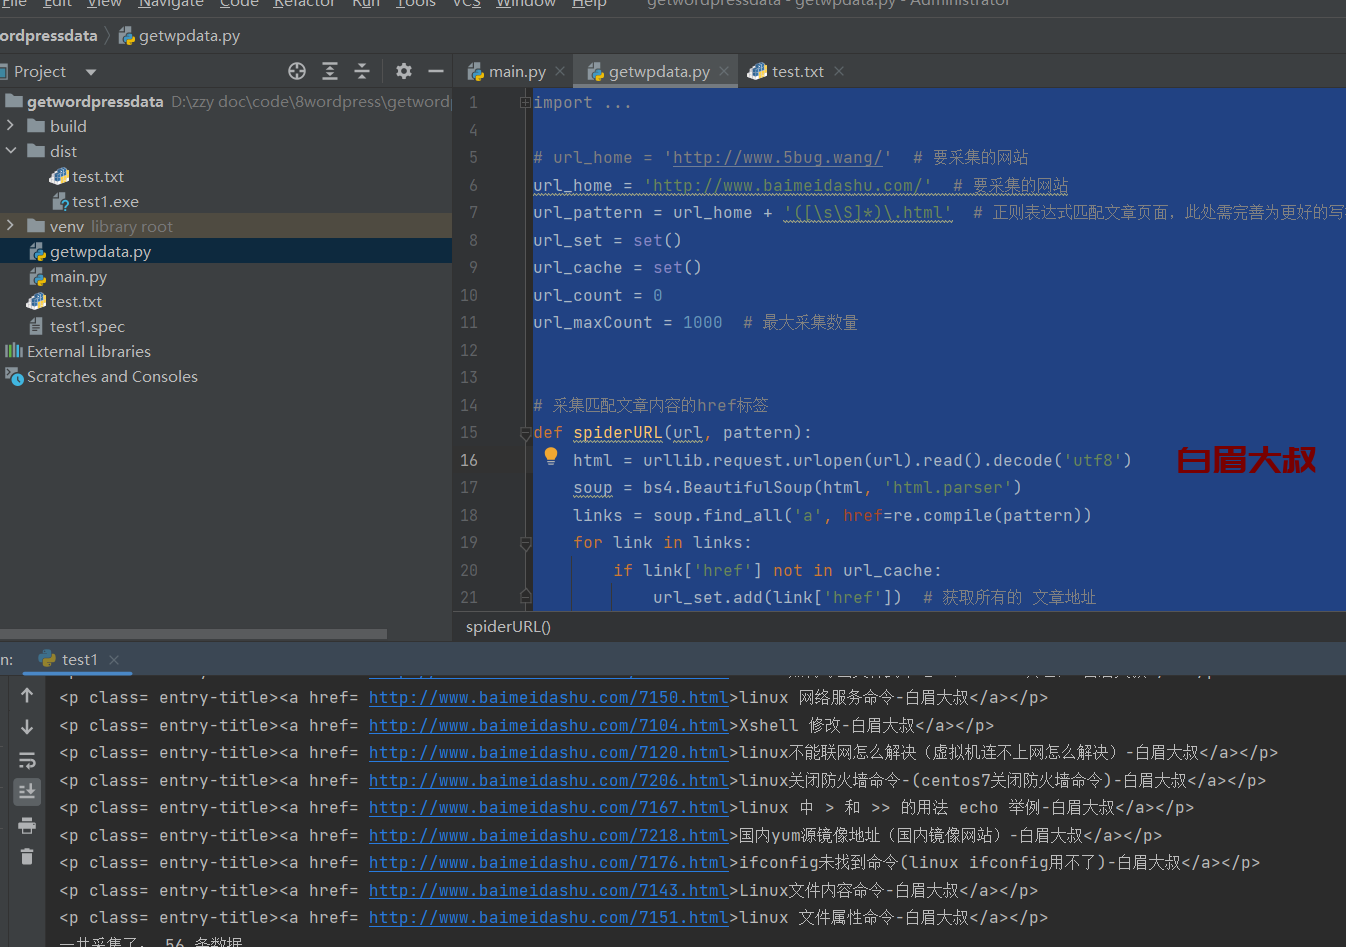The width and height of the screenshot is (1346, 947).
Task: Open the VCS menu
Action: (x=467, y=4)
